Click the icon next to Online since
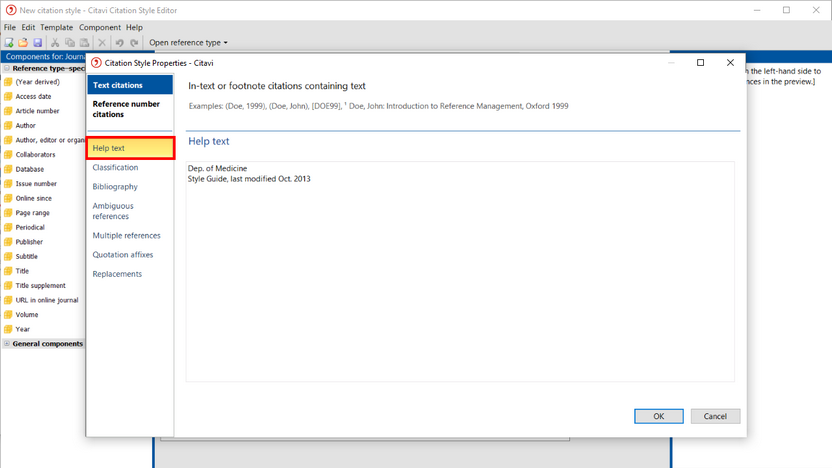This screenshot has height=468, width=832. 8,198
